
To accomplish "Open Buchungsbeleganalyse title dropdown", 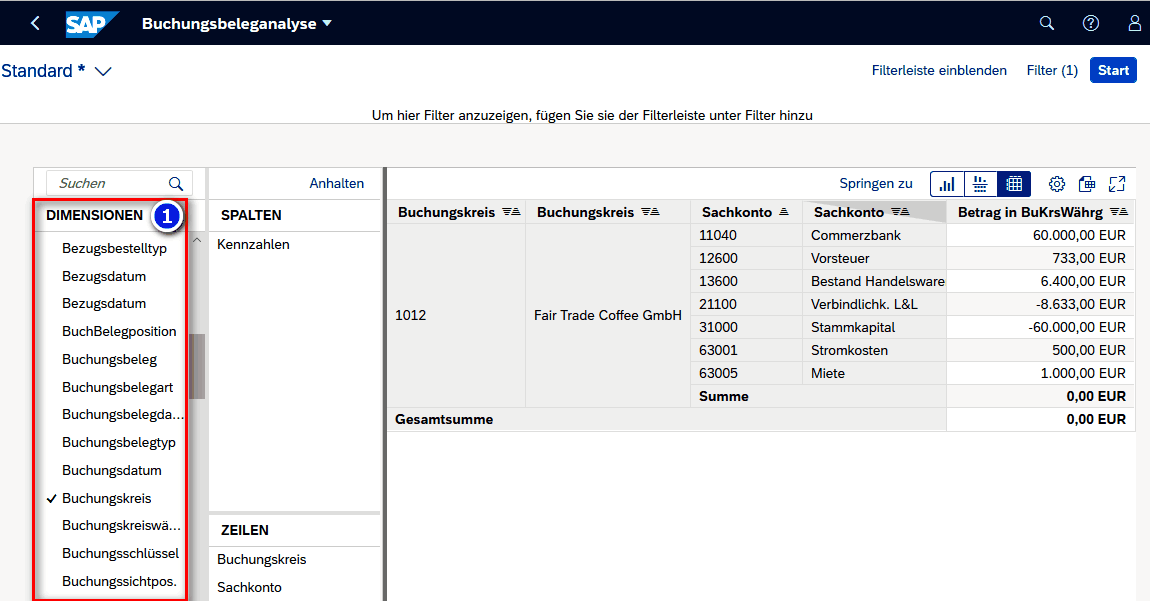I will click(x=327, y=23).
